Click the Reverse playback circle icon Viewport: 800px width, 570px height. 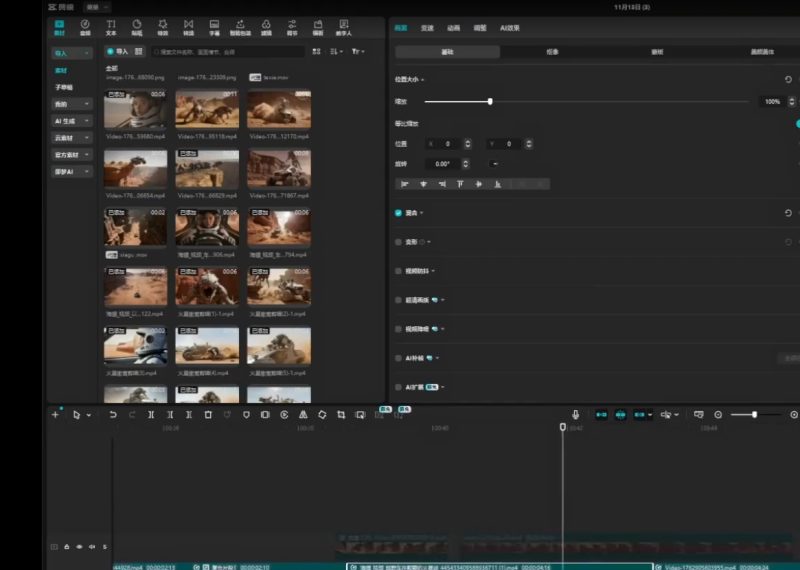coord(284,415)
